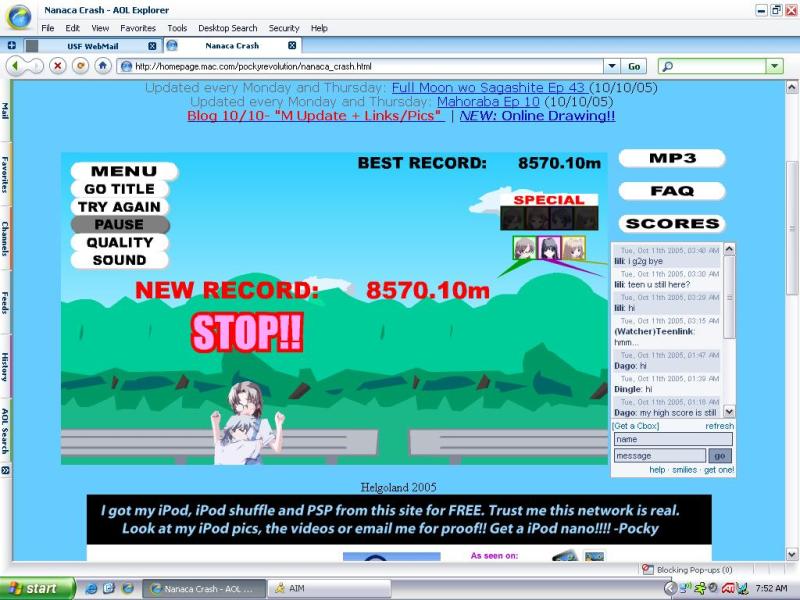
Task: Click the chat name input field
Action: 673,439
